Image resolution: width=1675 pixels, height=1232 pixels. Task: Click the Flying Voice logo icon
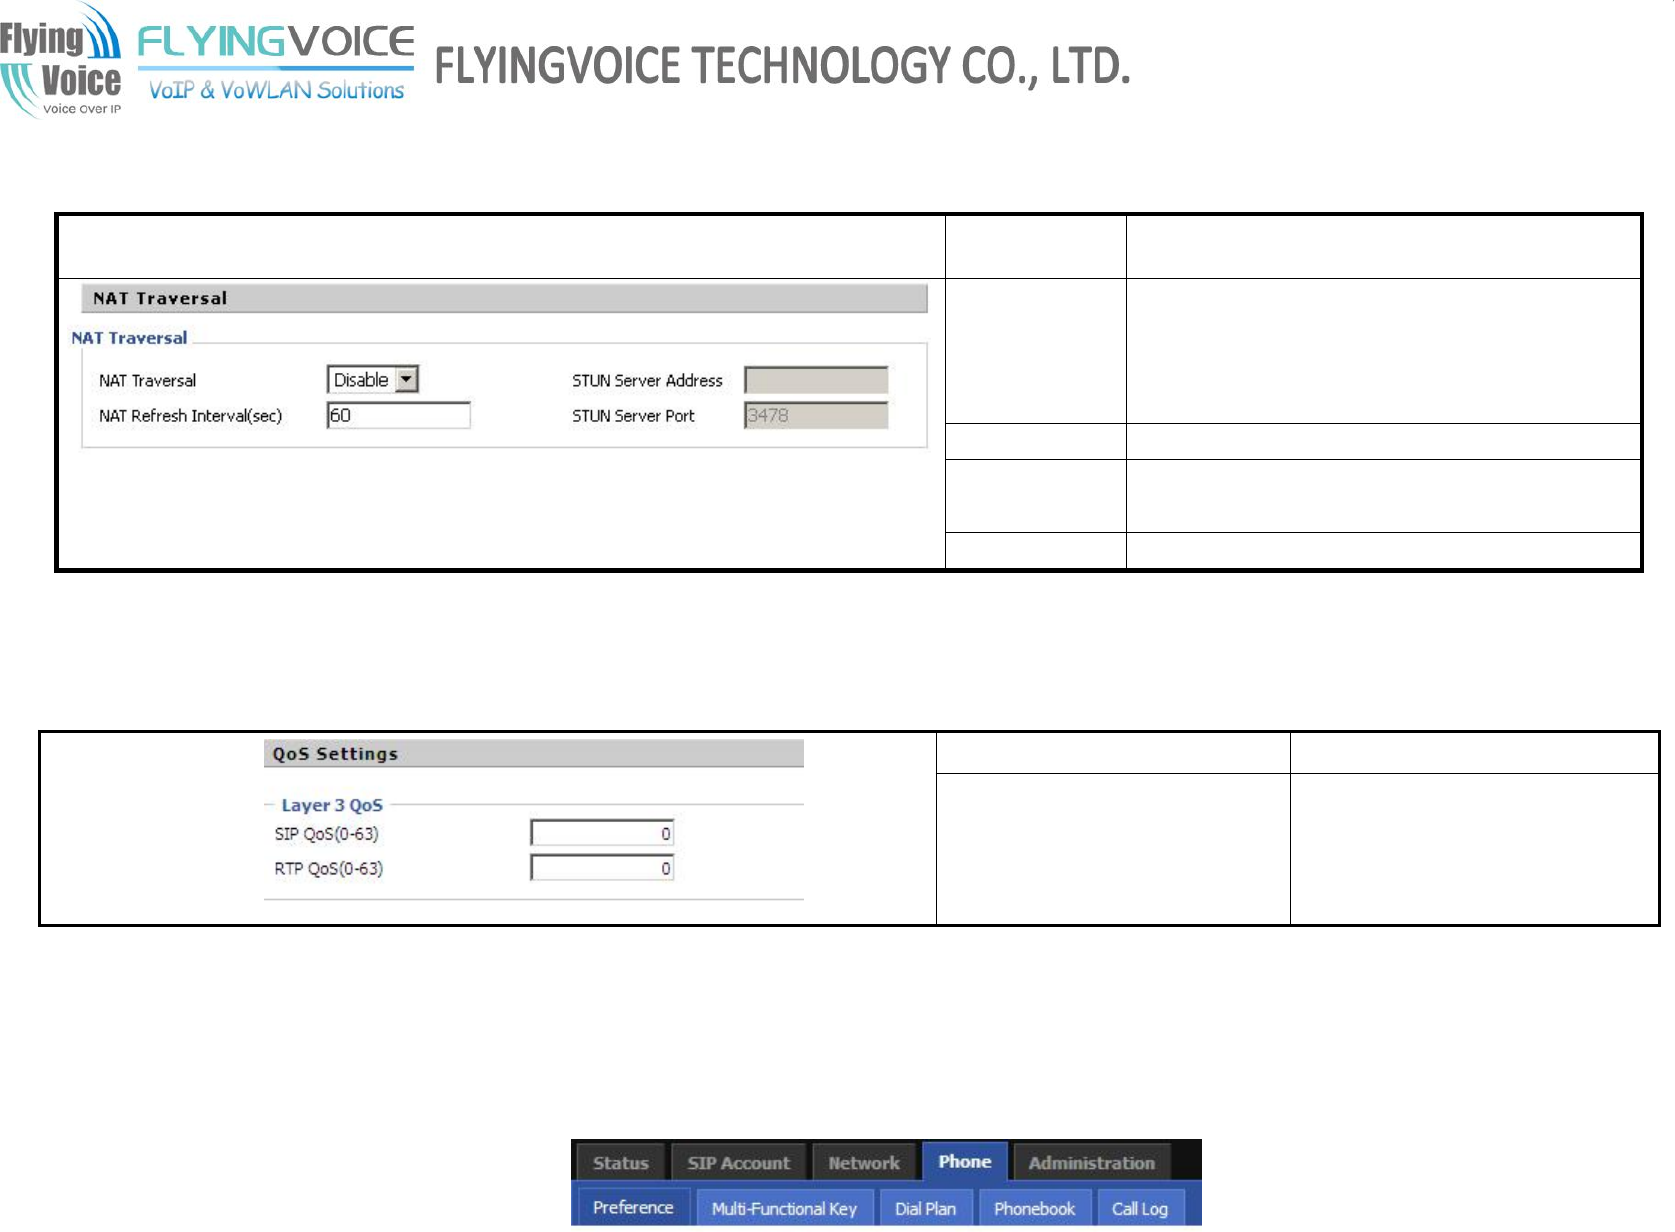pos(61,60)
